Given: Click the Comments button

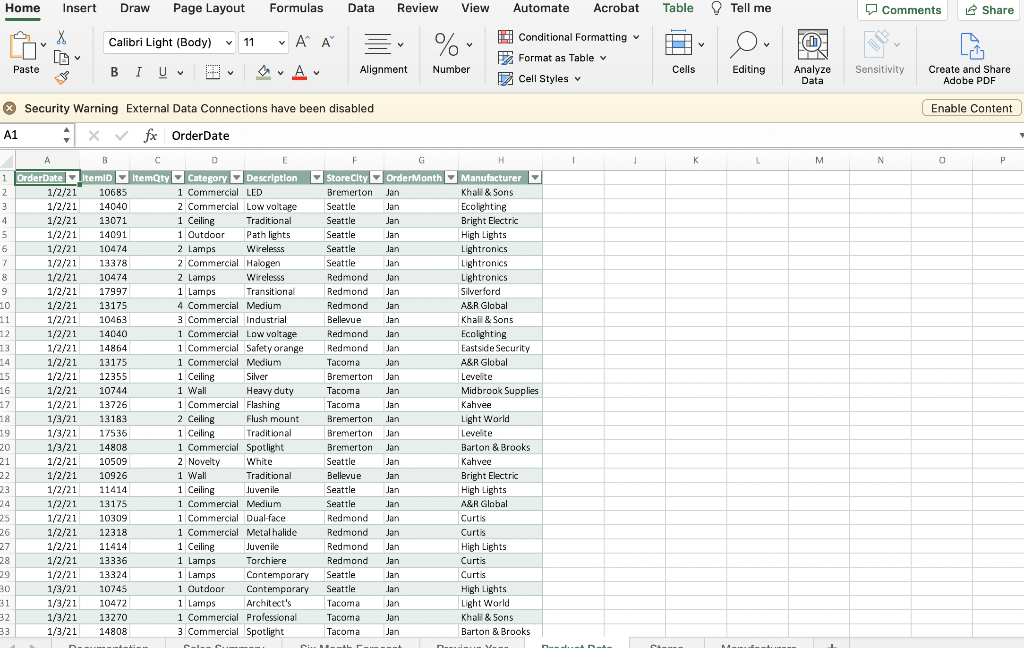Looking at the screenshot, I should (903, 10).
